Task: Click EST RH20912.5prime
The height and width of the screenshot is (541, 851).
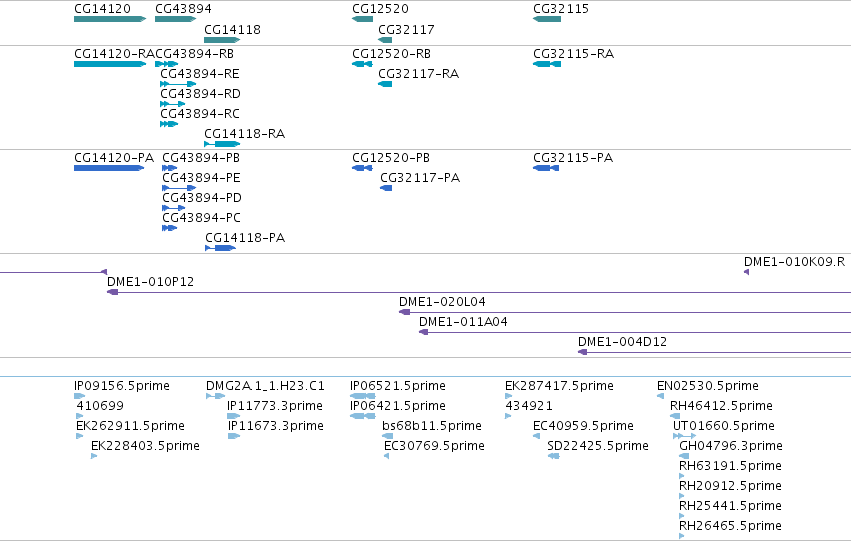Action: click(x=682, y=497)
